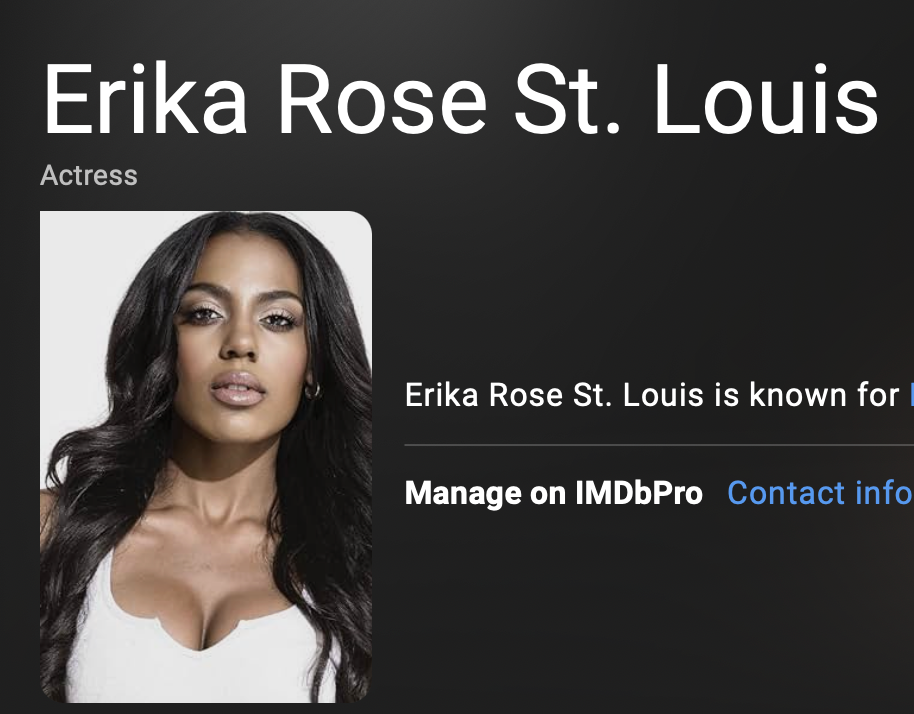914x714 pixels.
Task: Click St. in the large name heading
Action: coord(567,99)
